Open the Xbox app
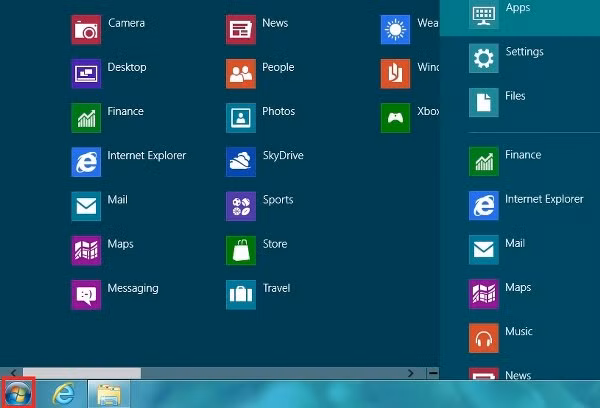Viewport: 600px width, 408px height. click(396, 118)
